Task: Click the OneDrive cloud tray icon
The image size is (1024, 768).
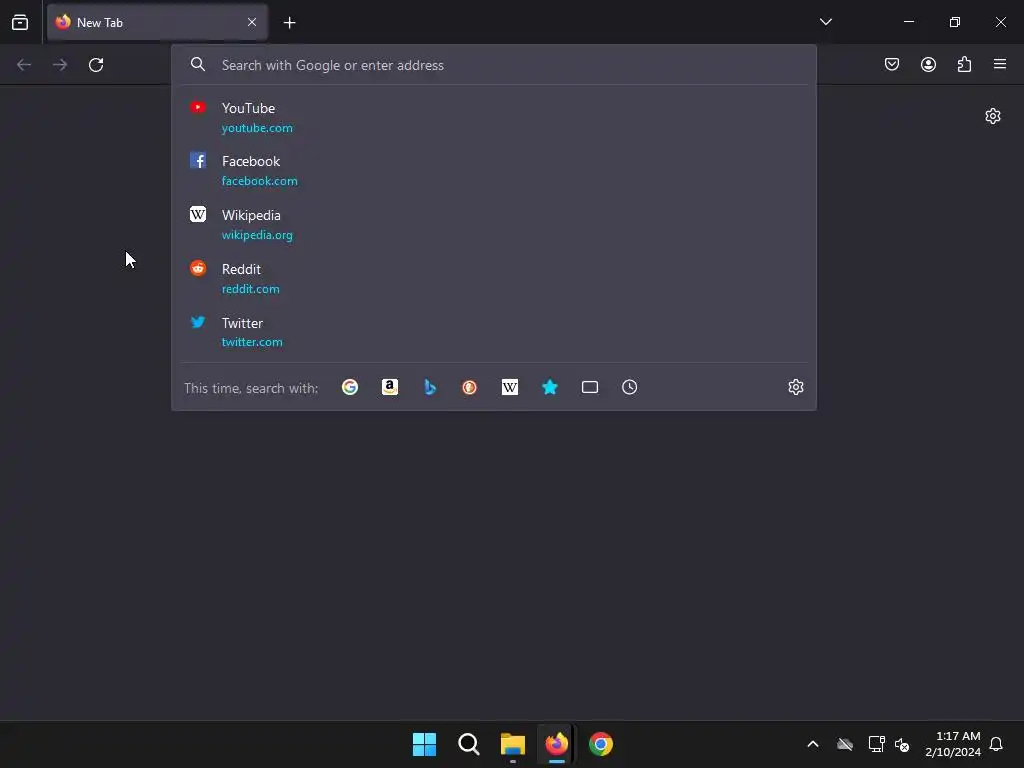Action: pos(845,744)
